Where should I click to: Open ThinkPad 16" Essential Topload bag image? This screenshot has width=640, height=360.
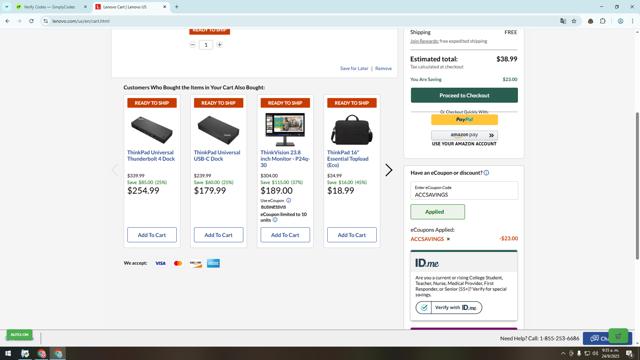point(351,130)
